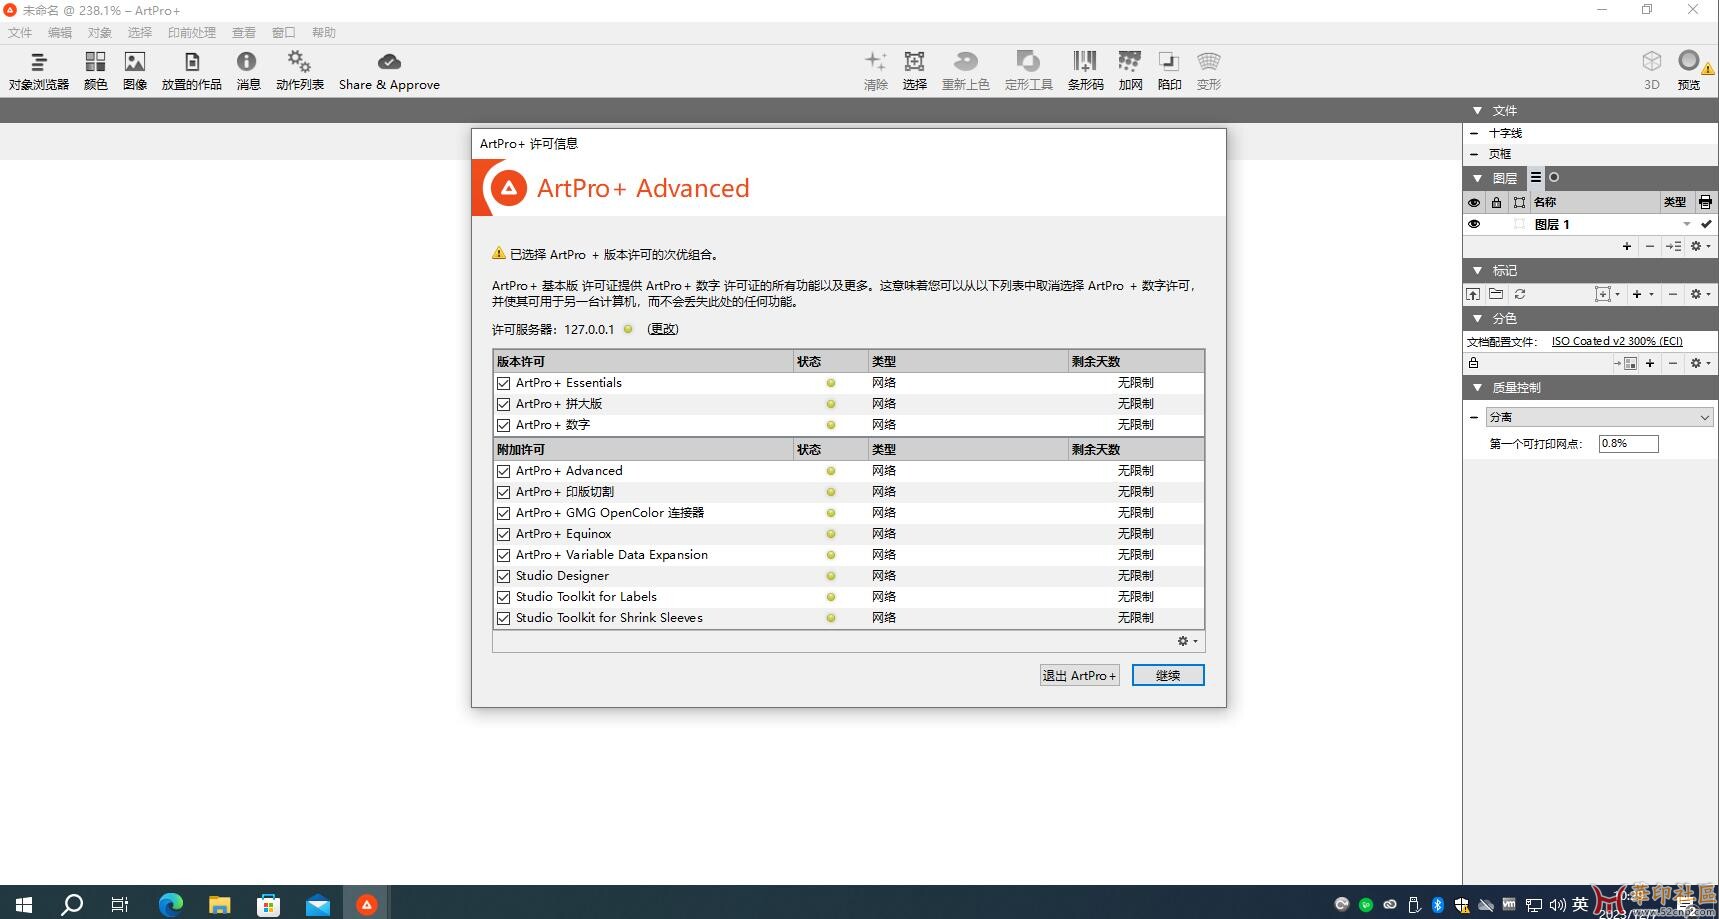Uncheck the ArtPro+ Essentials license checkbox
This screenshot has height=919, width=1719.
tap(504, 383)
